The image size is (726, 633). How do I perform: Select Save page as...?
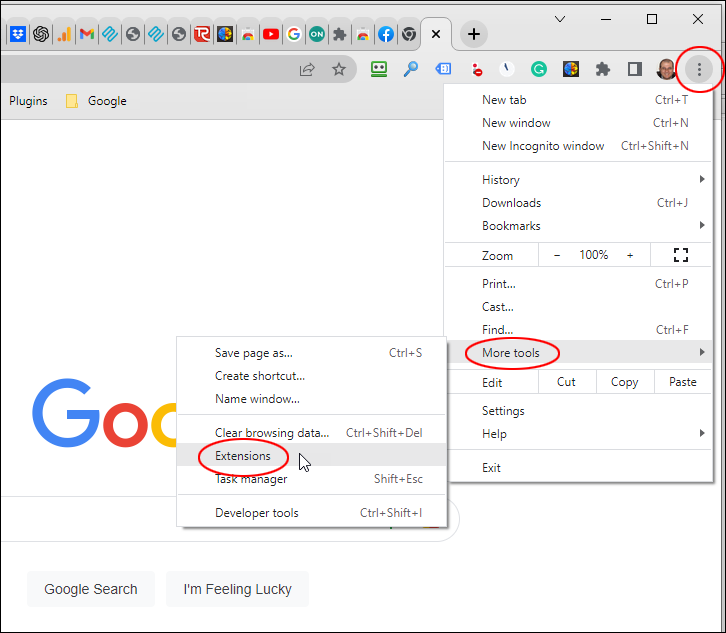tap(312, 353)
